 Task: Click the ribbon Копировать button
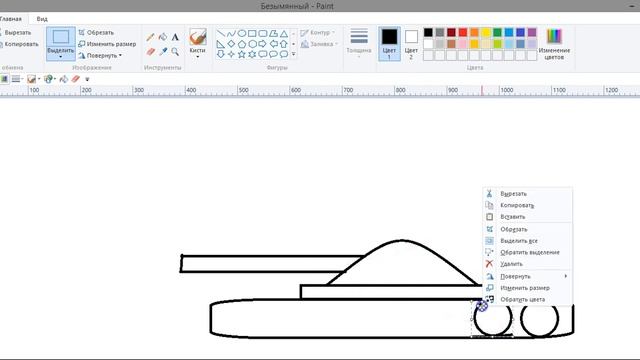click(x=20, y=44)
